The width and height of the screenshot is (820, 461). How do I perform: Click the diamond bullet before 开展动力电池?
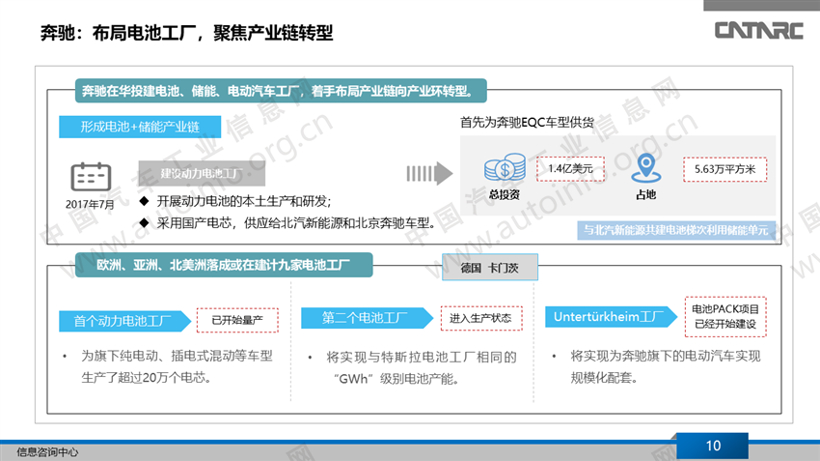144,201
